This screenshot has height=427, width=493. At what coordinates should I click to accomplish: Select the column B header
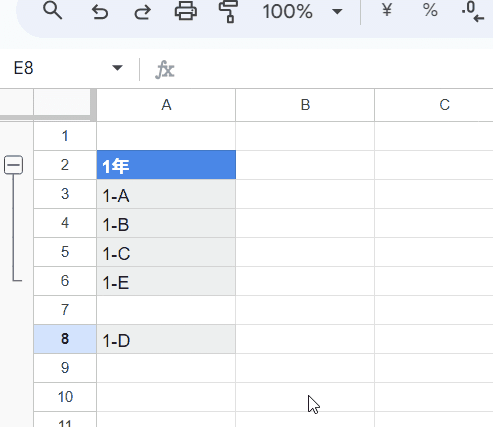[305, 105]
